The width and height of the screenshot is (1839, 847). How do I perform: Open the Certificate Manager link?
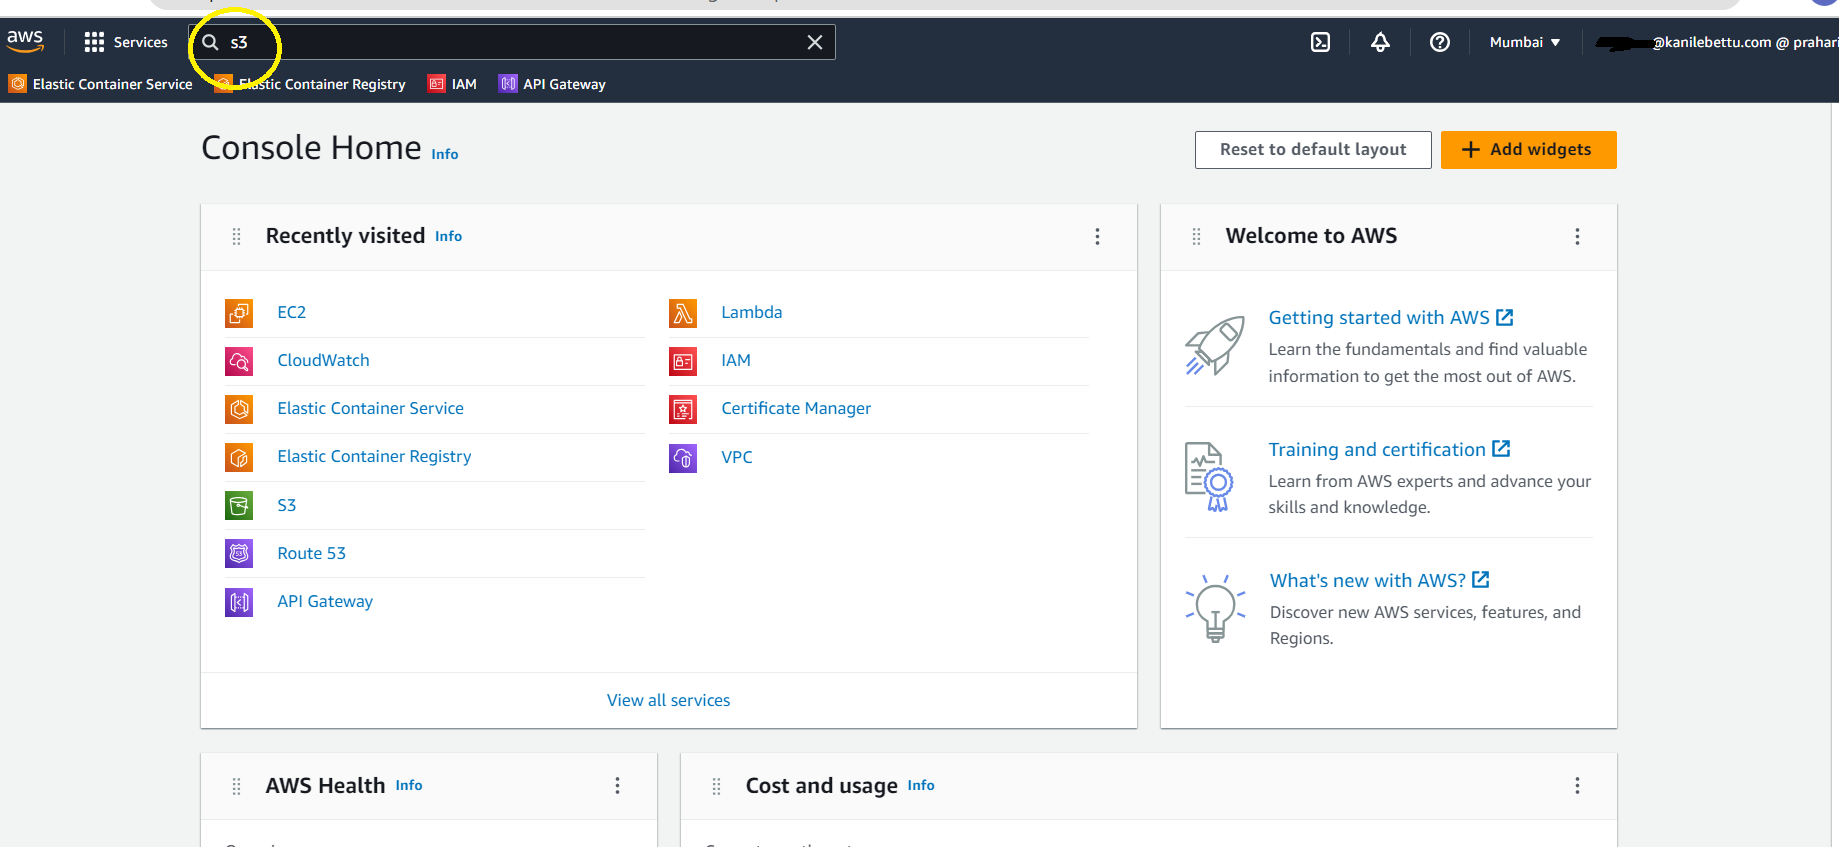[x=796, y=408]
